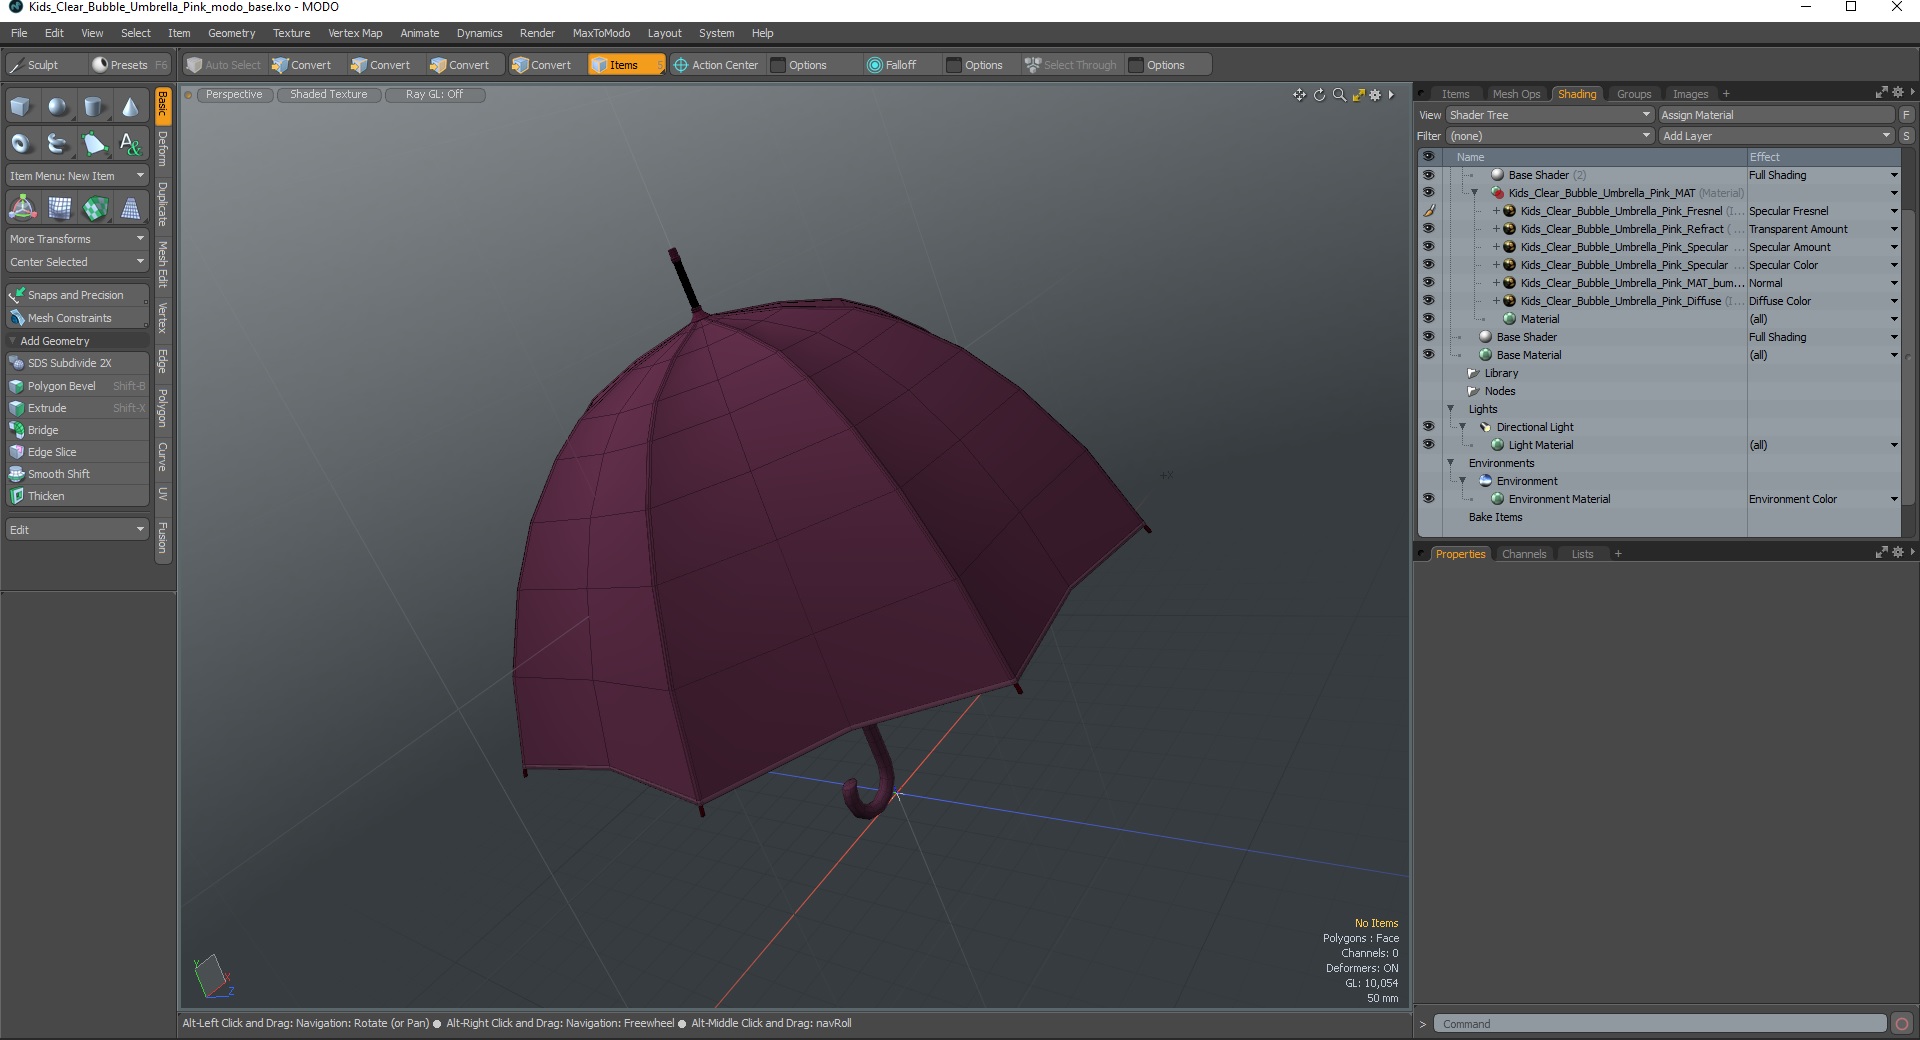Select the torus primitive tool

(21, 144)
